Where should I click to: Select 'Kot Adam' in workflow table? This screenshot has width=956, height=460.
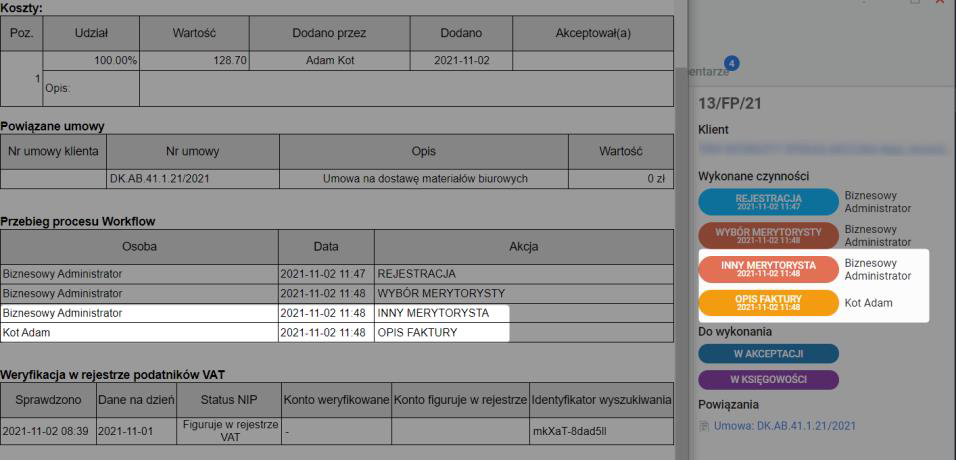[x=139, y=332]
